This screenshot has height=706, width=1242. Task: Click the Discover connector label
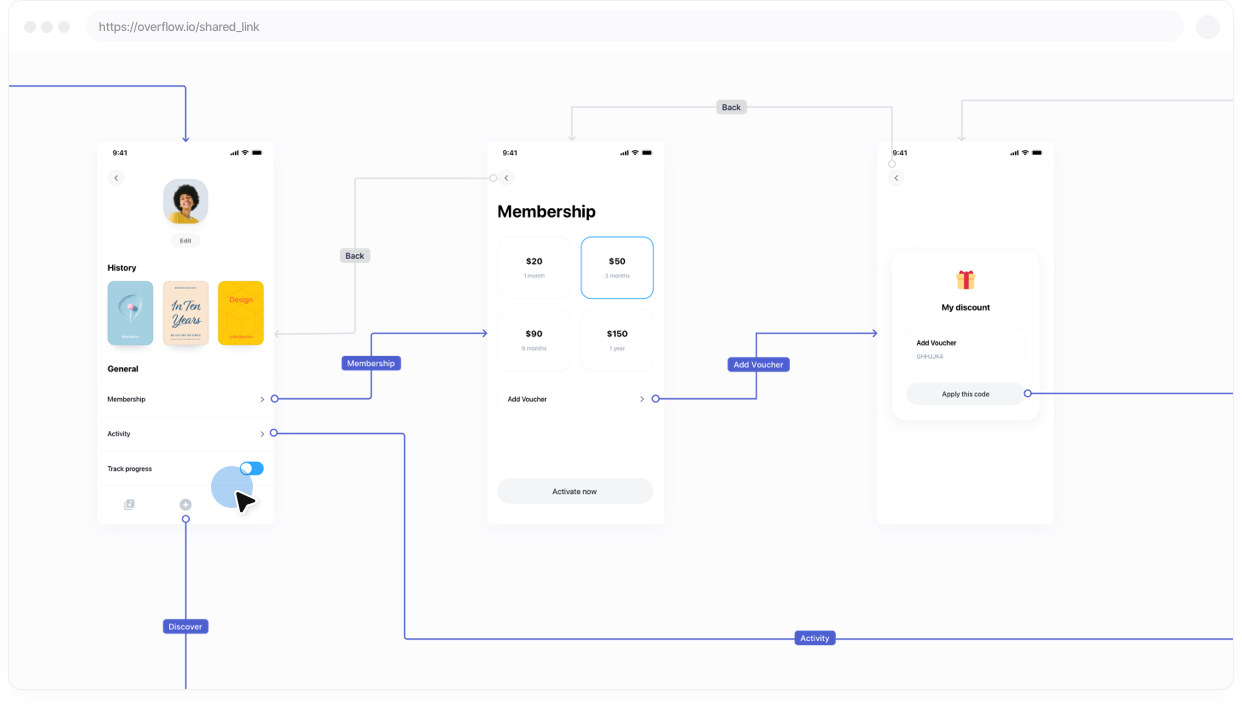(x=185, y=626)
